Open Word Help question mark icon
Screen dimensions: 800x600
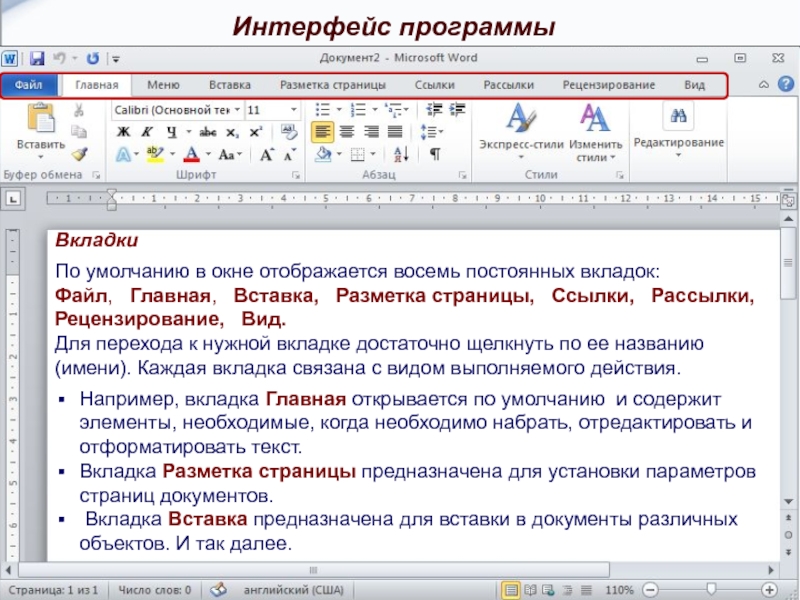[x=784, y=85]
